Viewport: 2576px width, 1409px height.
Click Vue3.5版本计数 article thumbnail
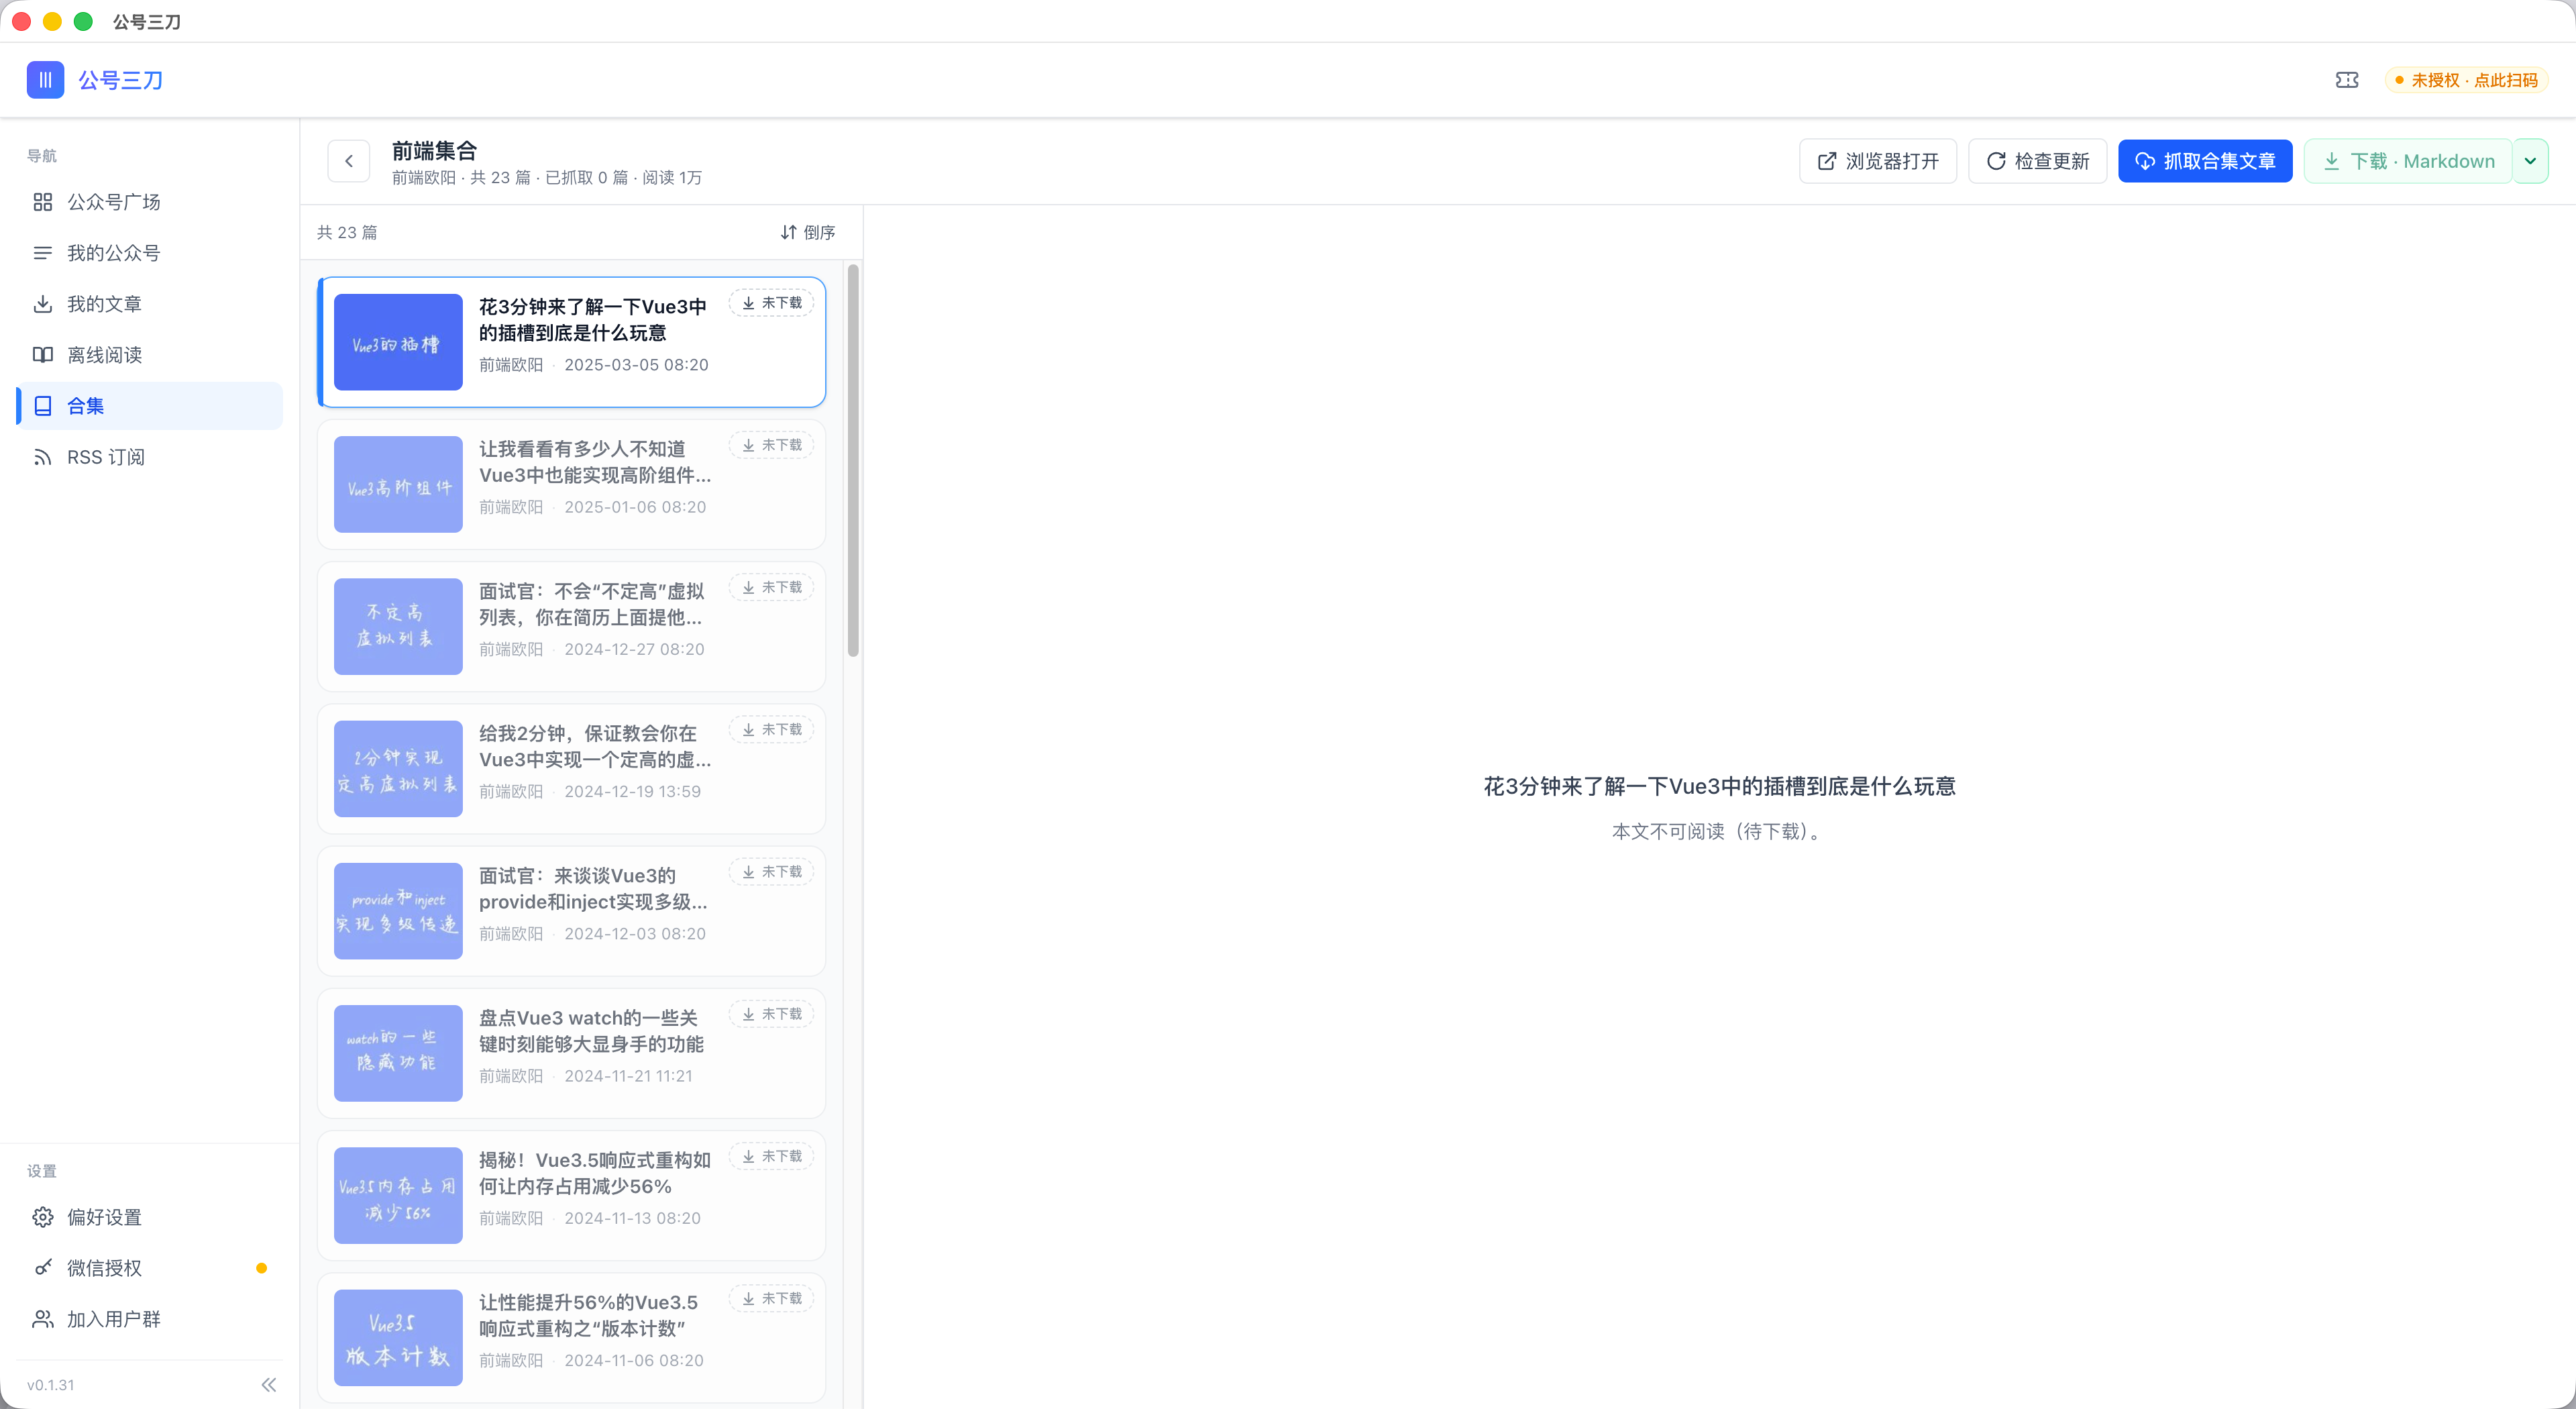click(x=398, y=1337)
